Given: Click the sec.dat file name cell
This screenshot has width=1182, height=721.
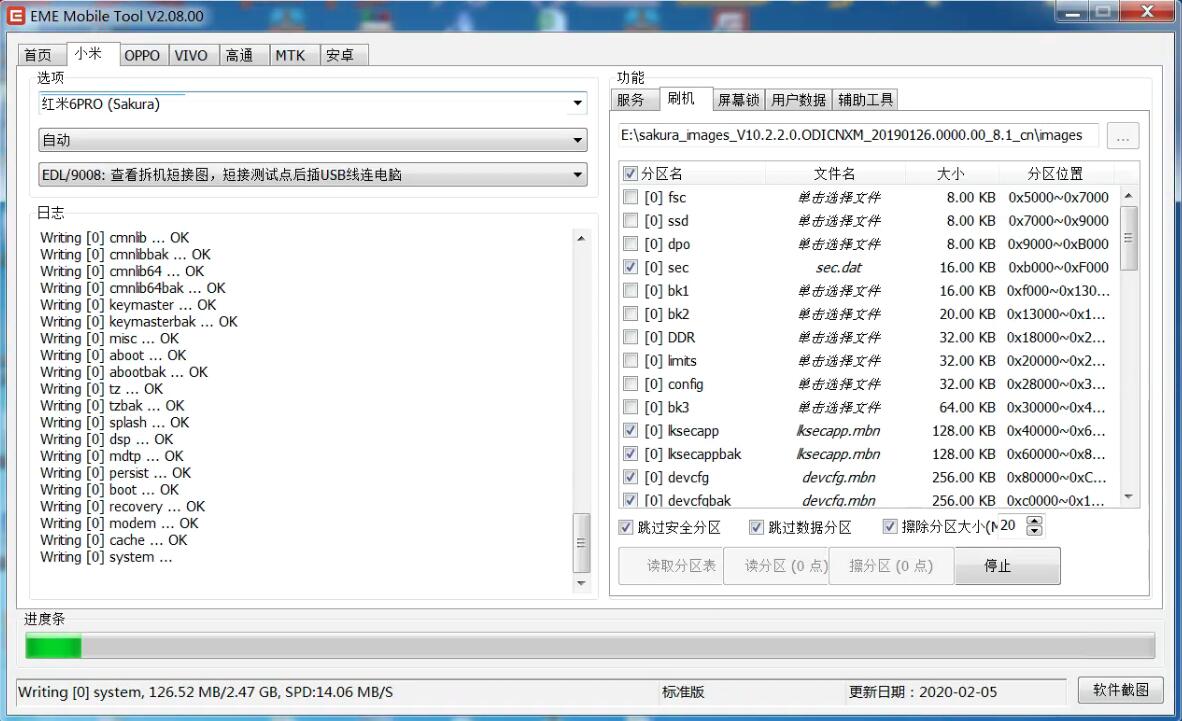Looking at the screenshot, I should tap(838, 267).
